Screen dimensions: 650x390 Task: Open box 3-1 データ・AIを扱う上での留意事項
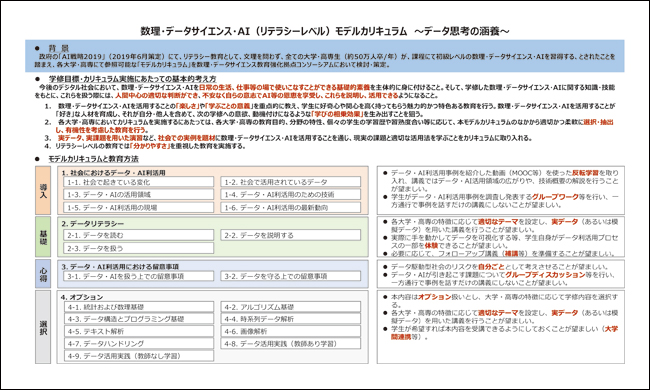coord(138,276)
